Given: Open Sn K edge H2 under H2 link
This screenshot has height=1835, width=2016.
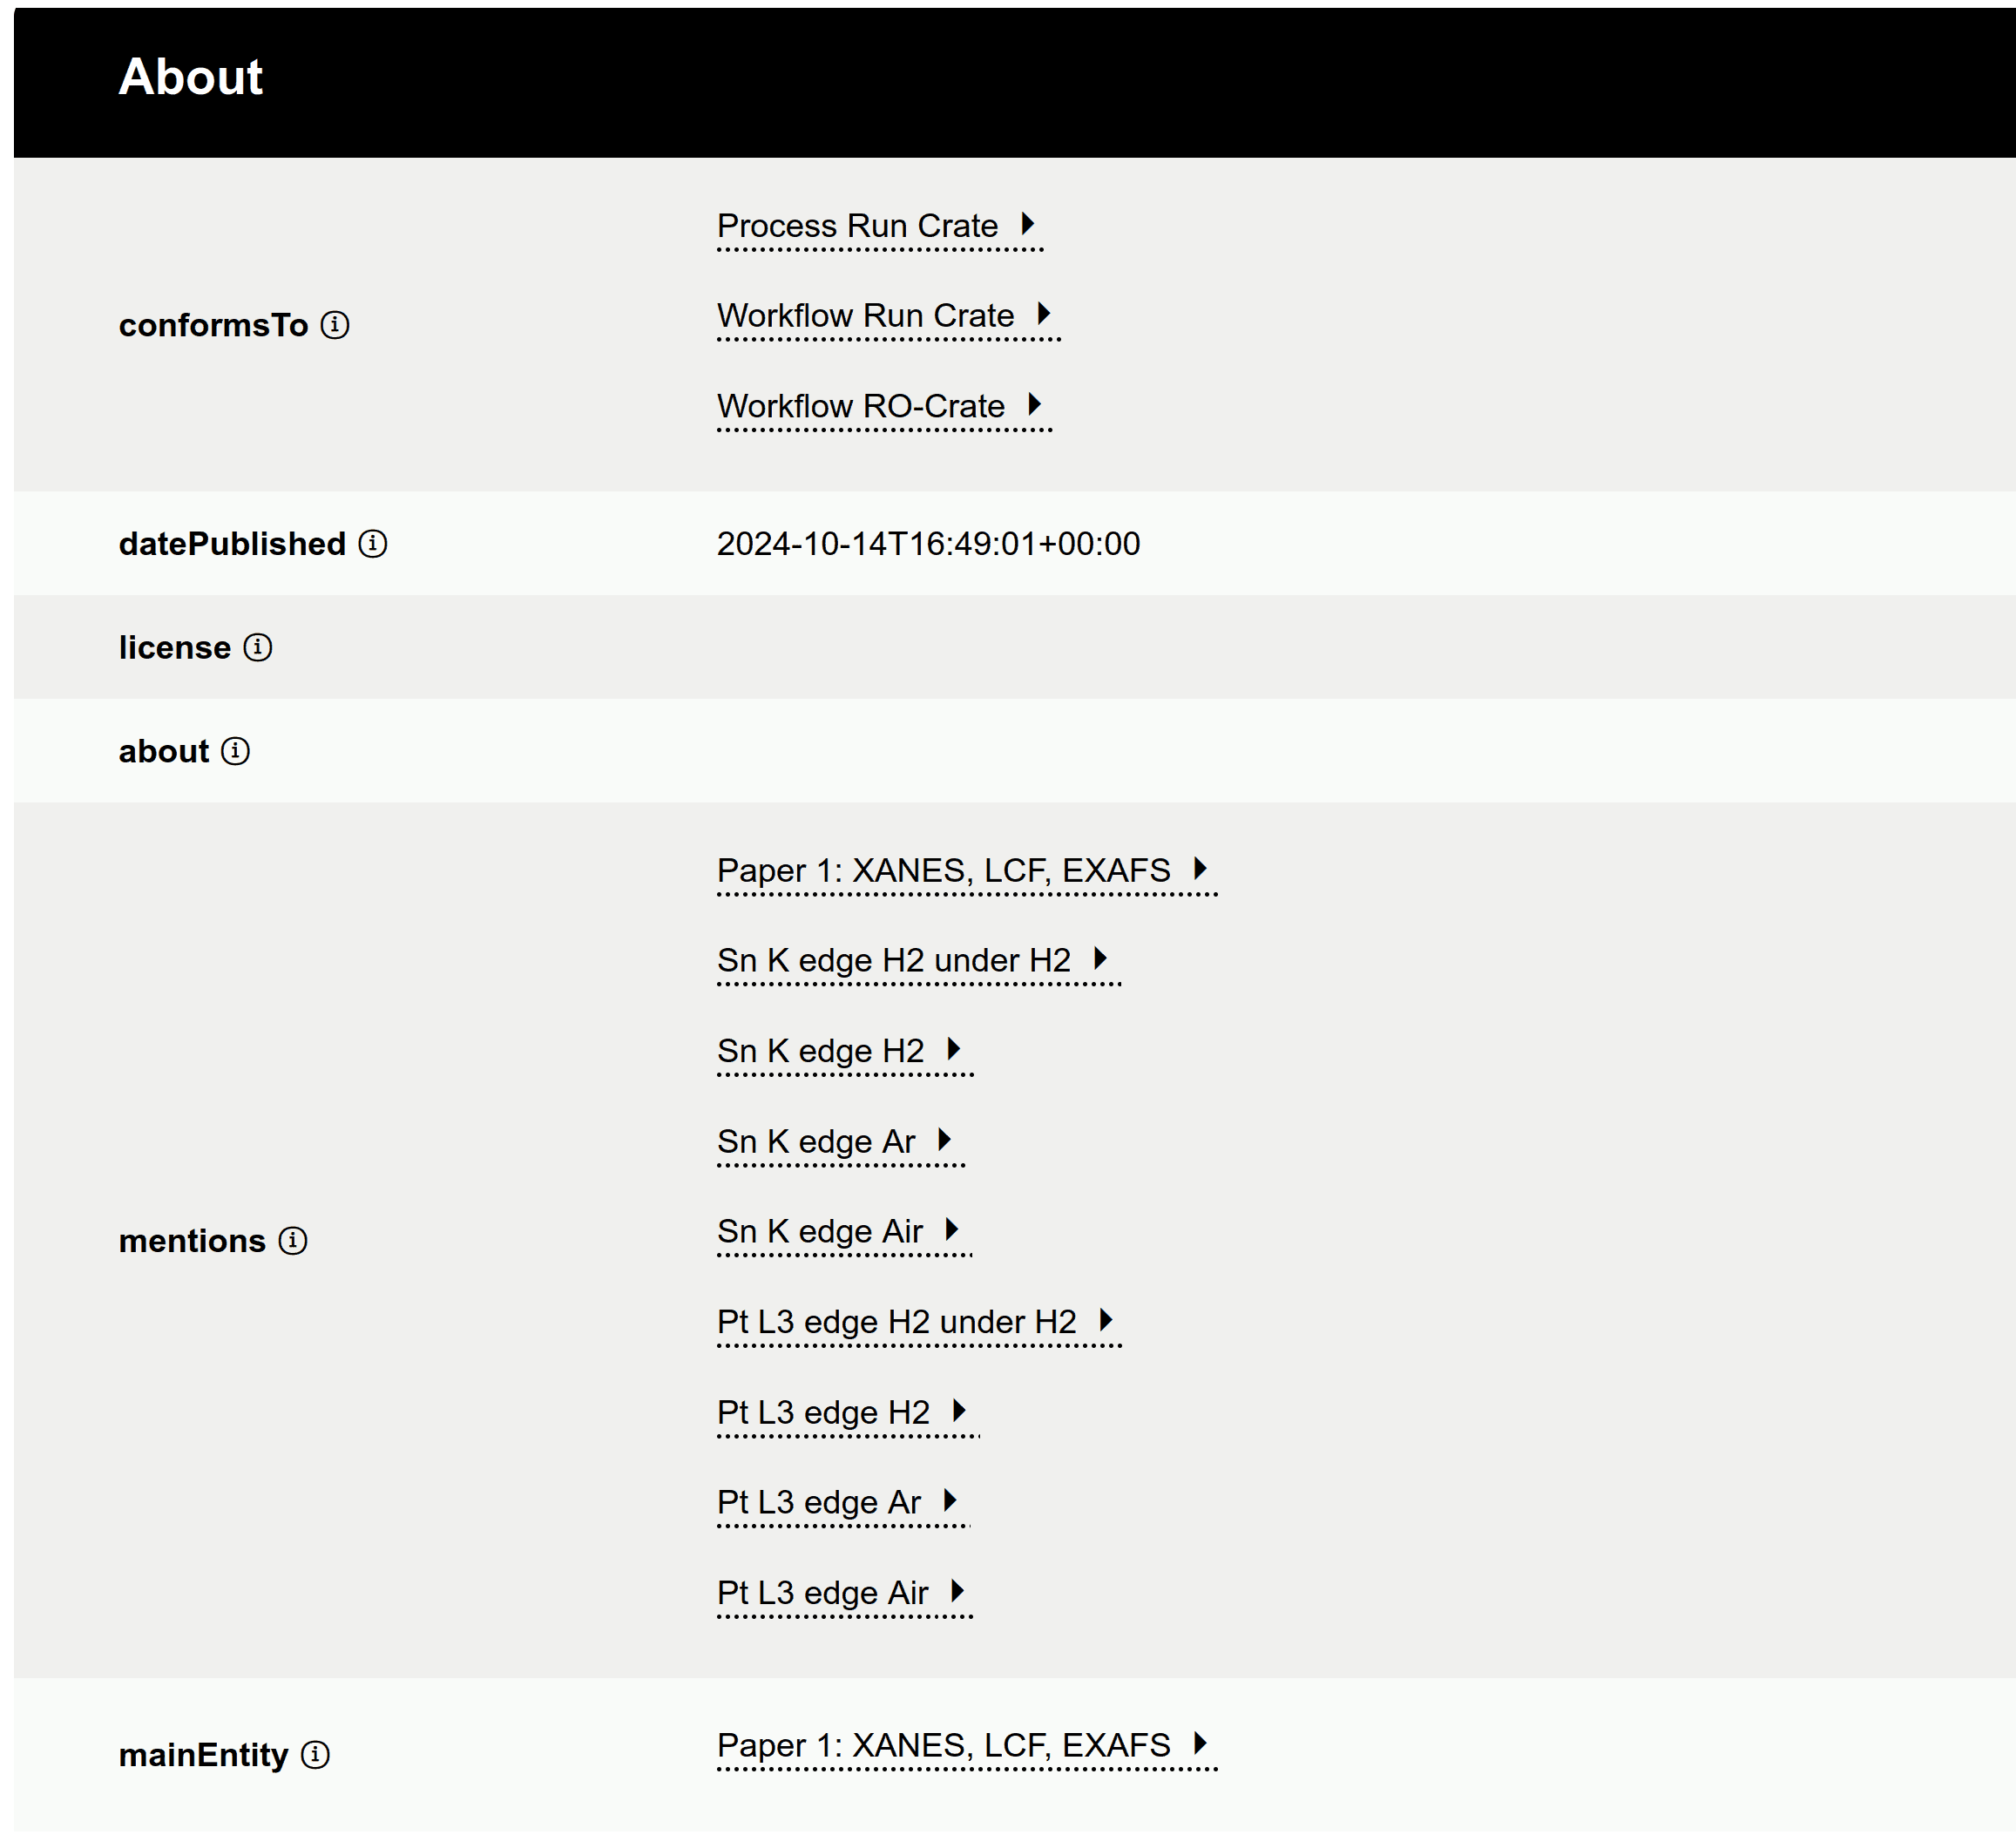Looking at the screenshot, I should click(893, 960).
